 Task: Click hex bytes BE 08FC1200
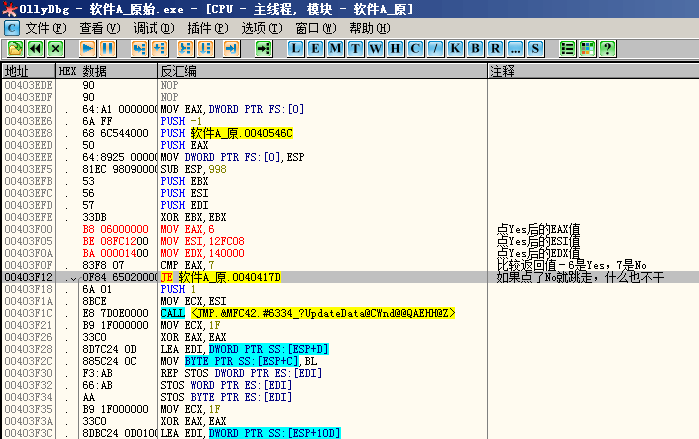[115, 241]
